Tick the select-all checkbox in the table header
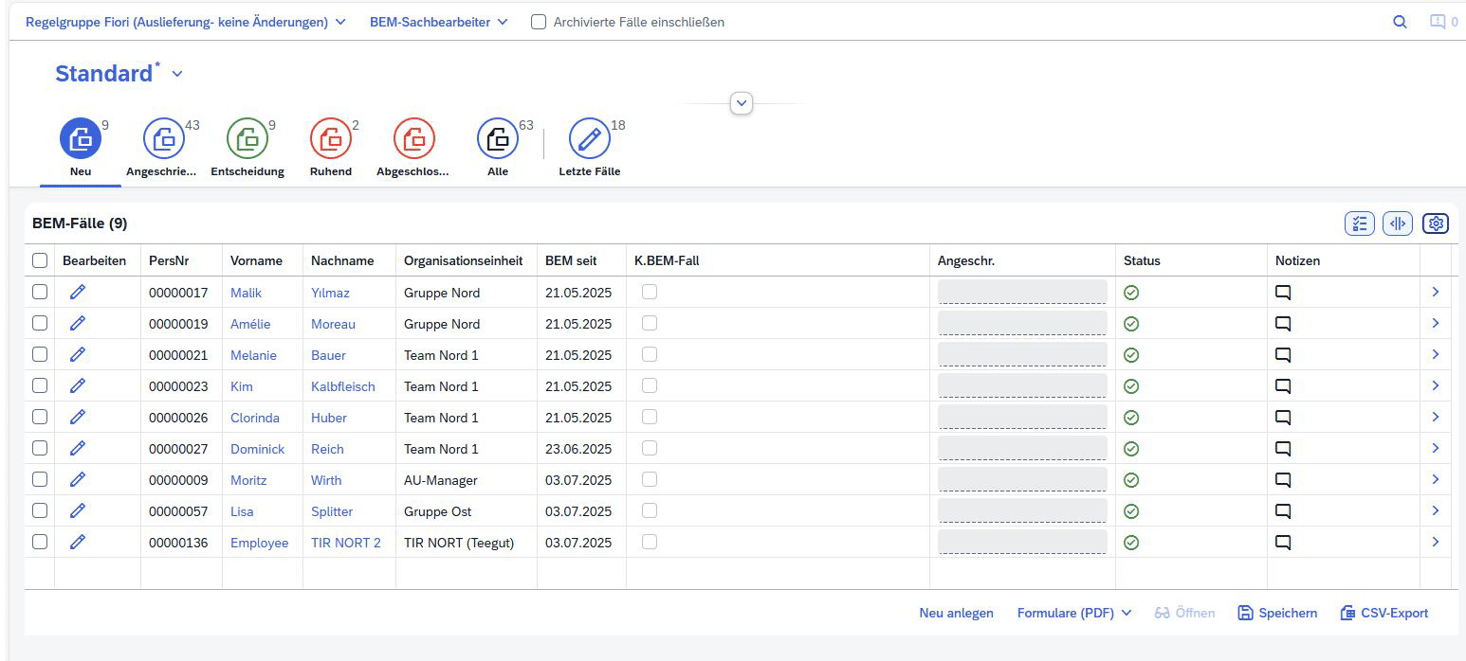Viewport: 1466px width, 661px height. [x=39, y=260]
